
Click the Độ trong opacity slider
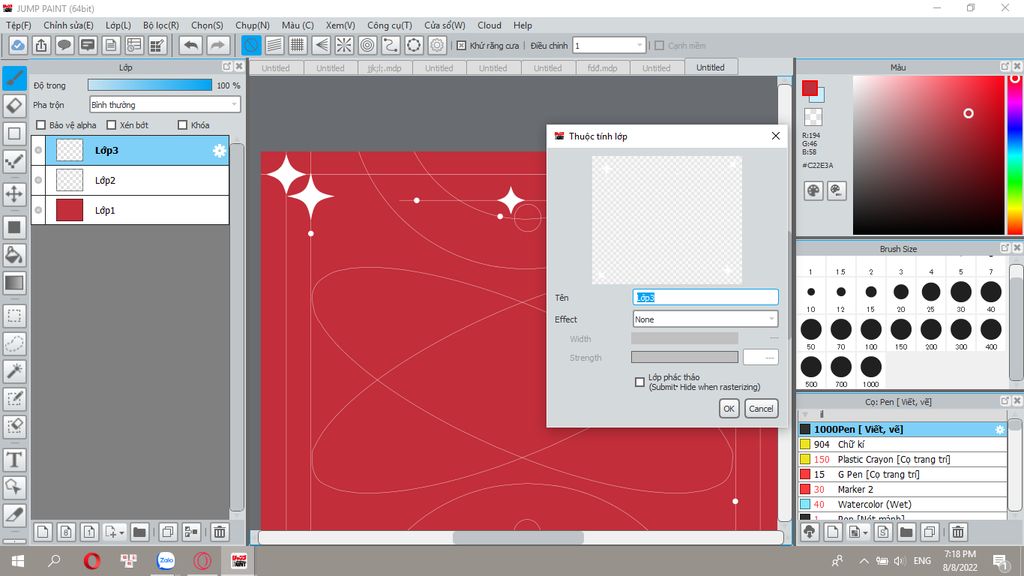tap(150, 85)
